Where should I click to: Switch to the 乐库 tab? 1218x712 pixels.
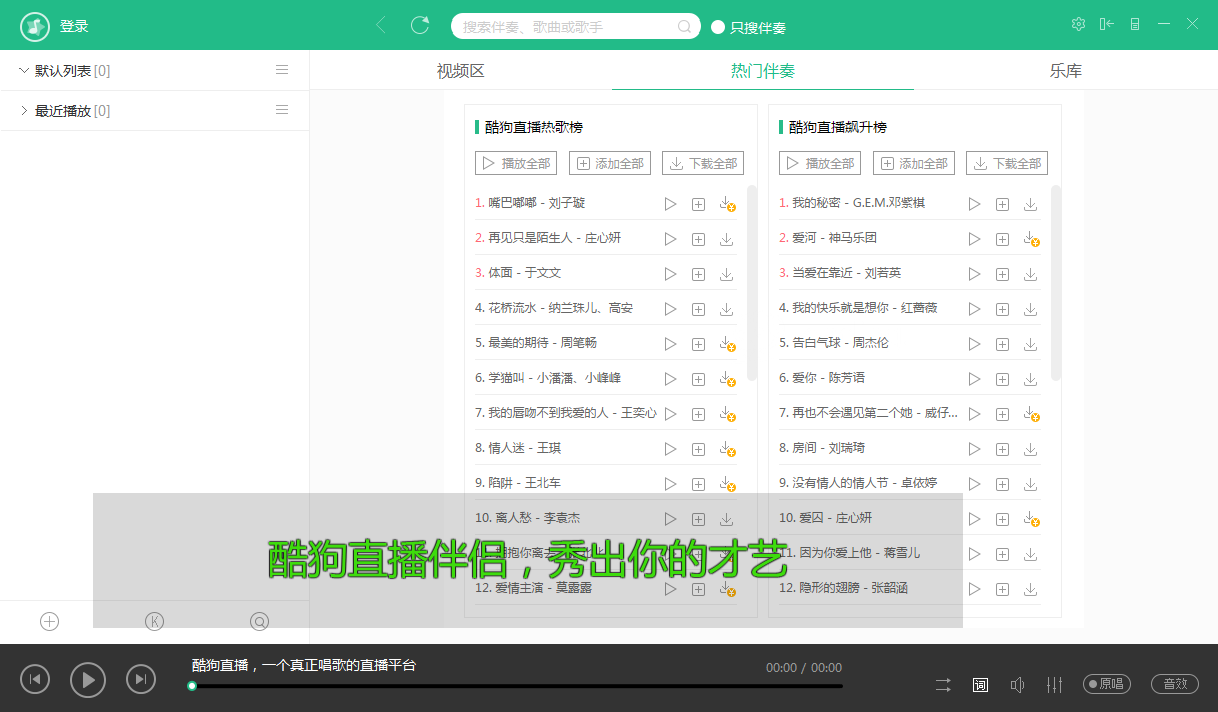click(x=1065, y=71)
